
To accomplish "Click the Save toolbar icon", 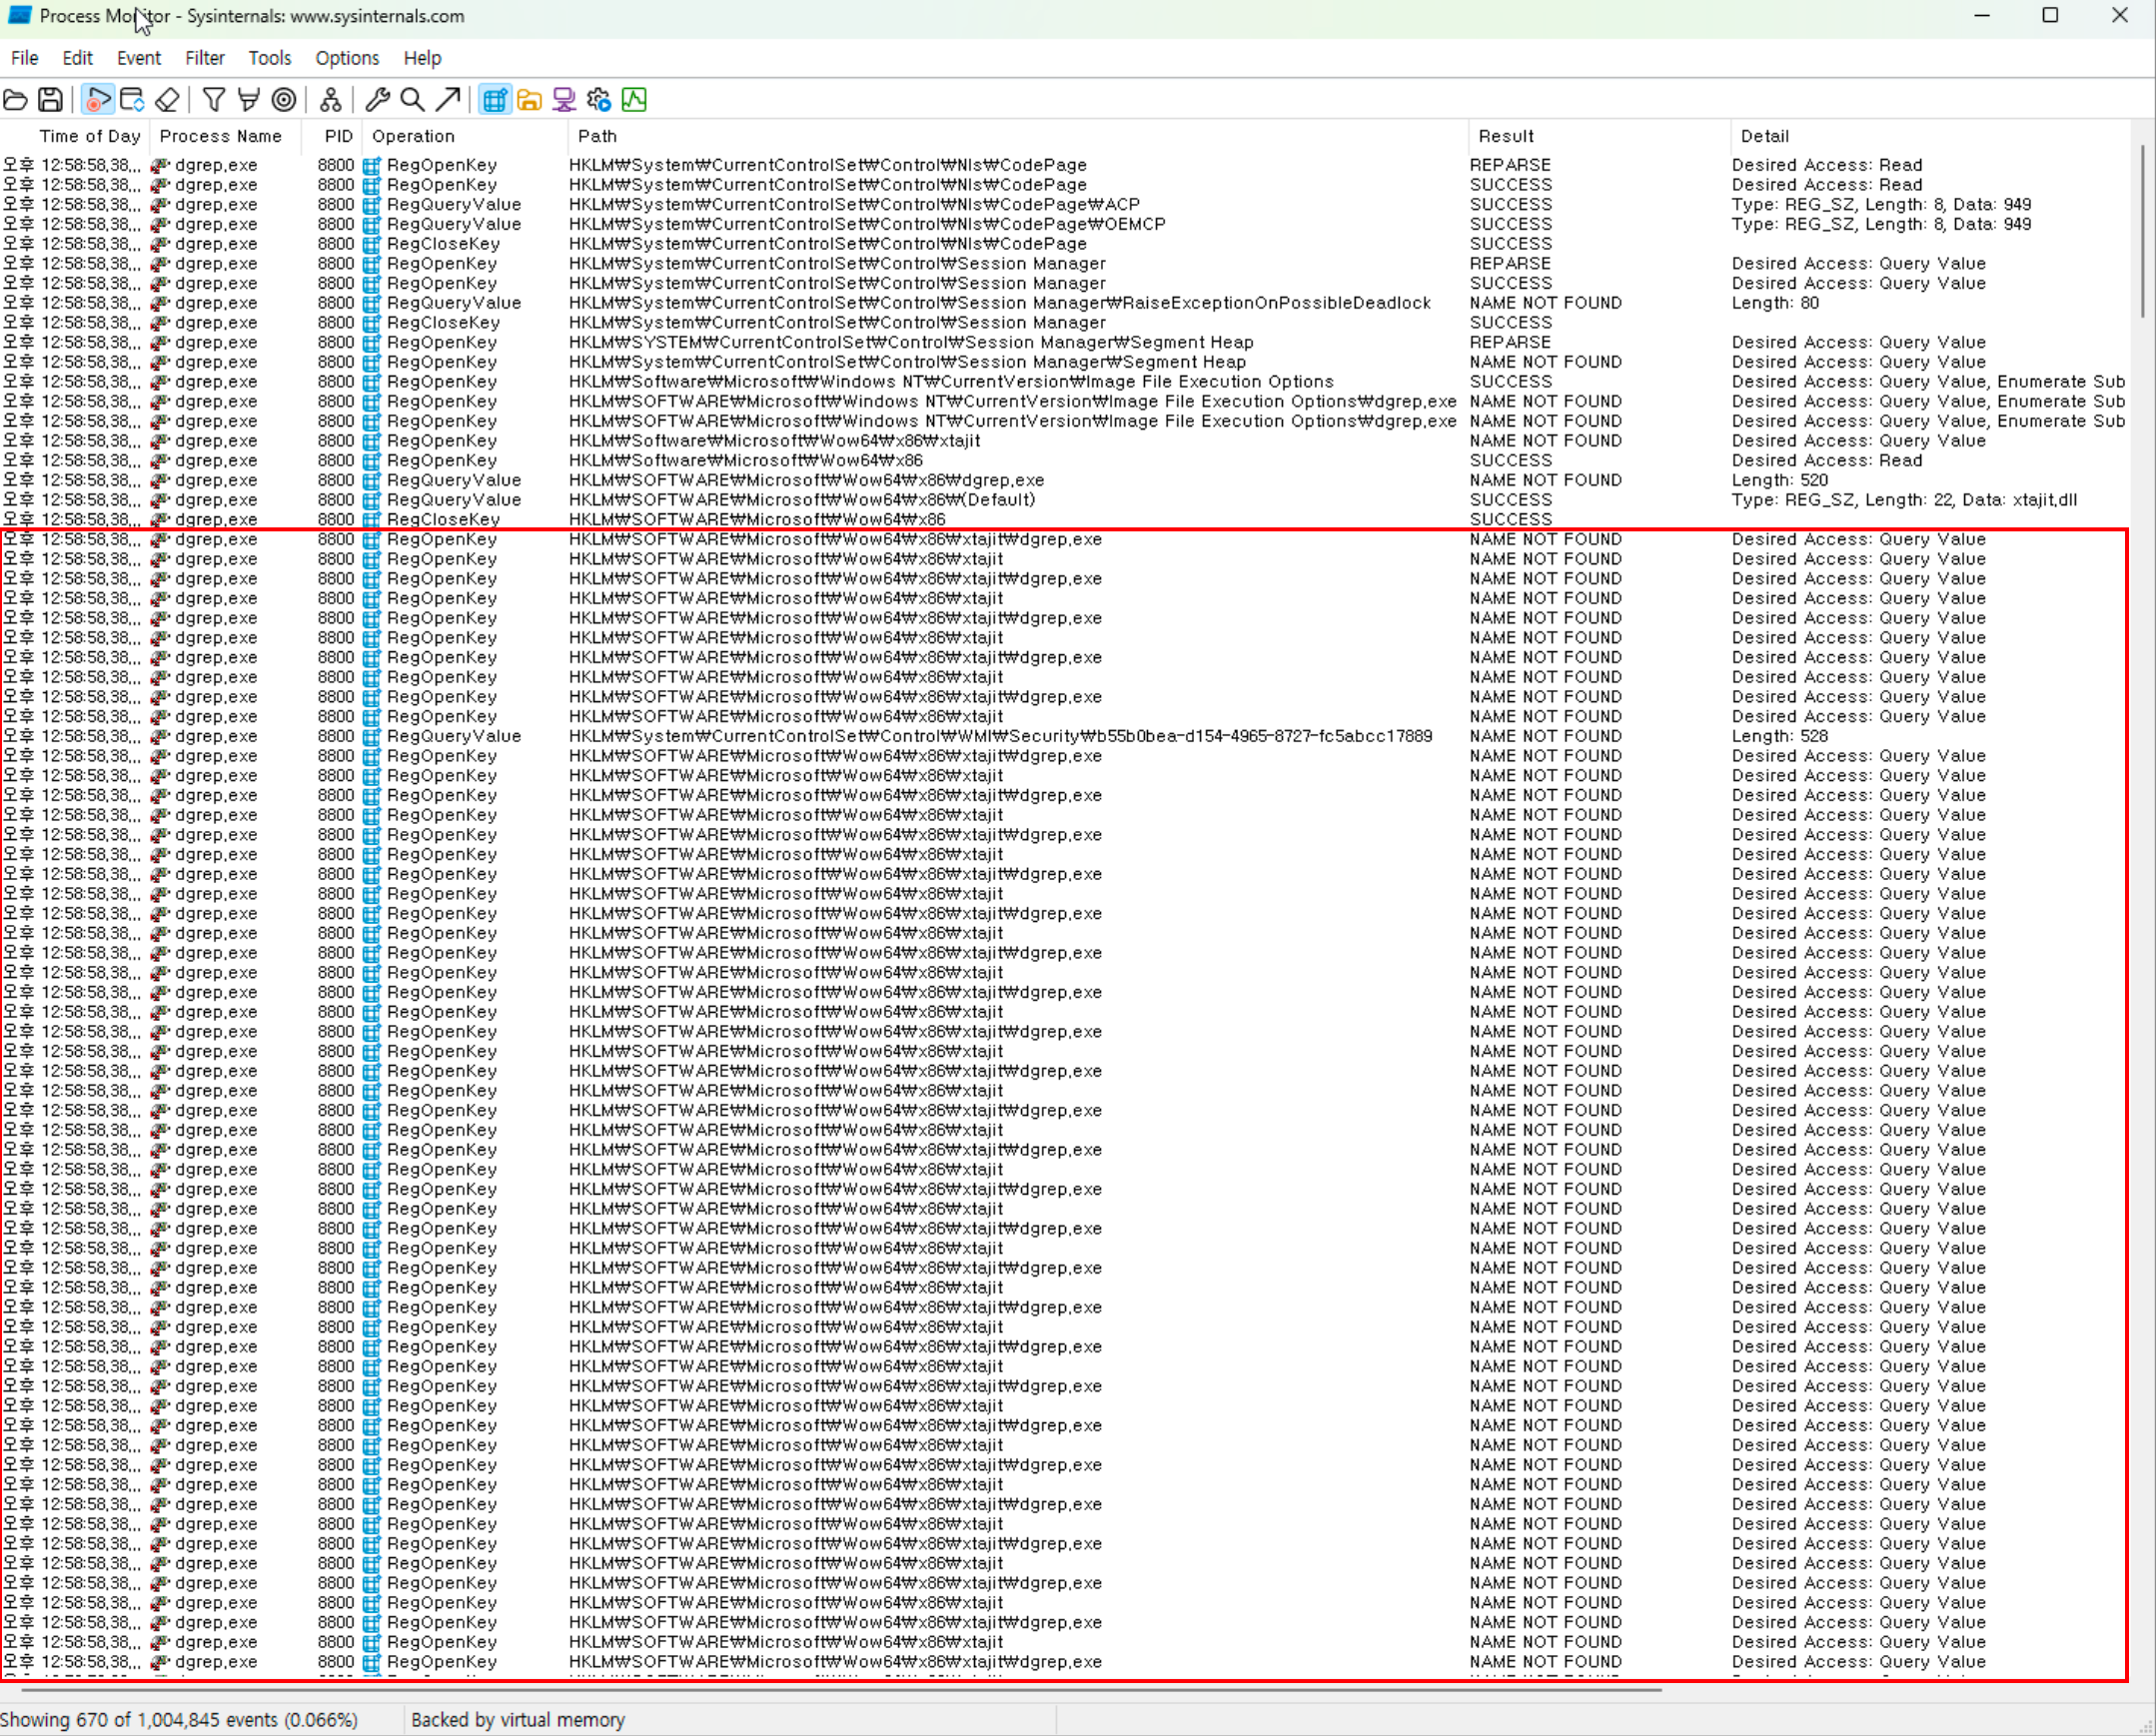I will click(x=50, y=100).
